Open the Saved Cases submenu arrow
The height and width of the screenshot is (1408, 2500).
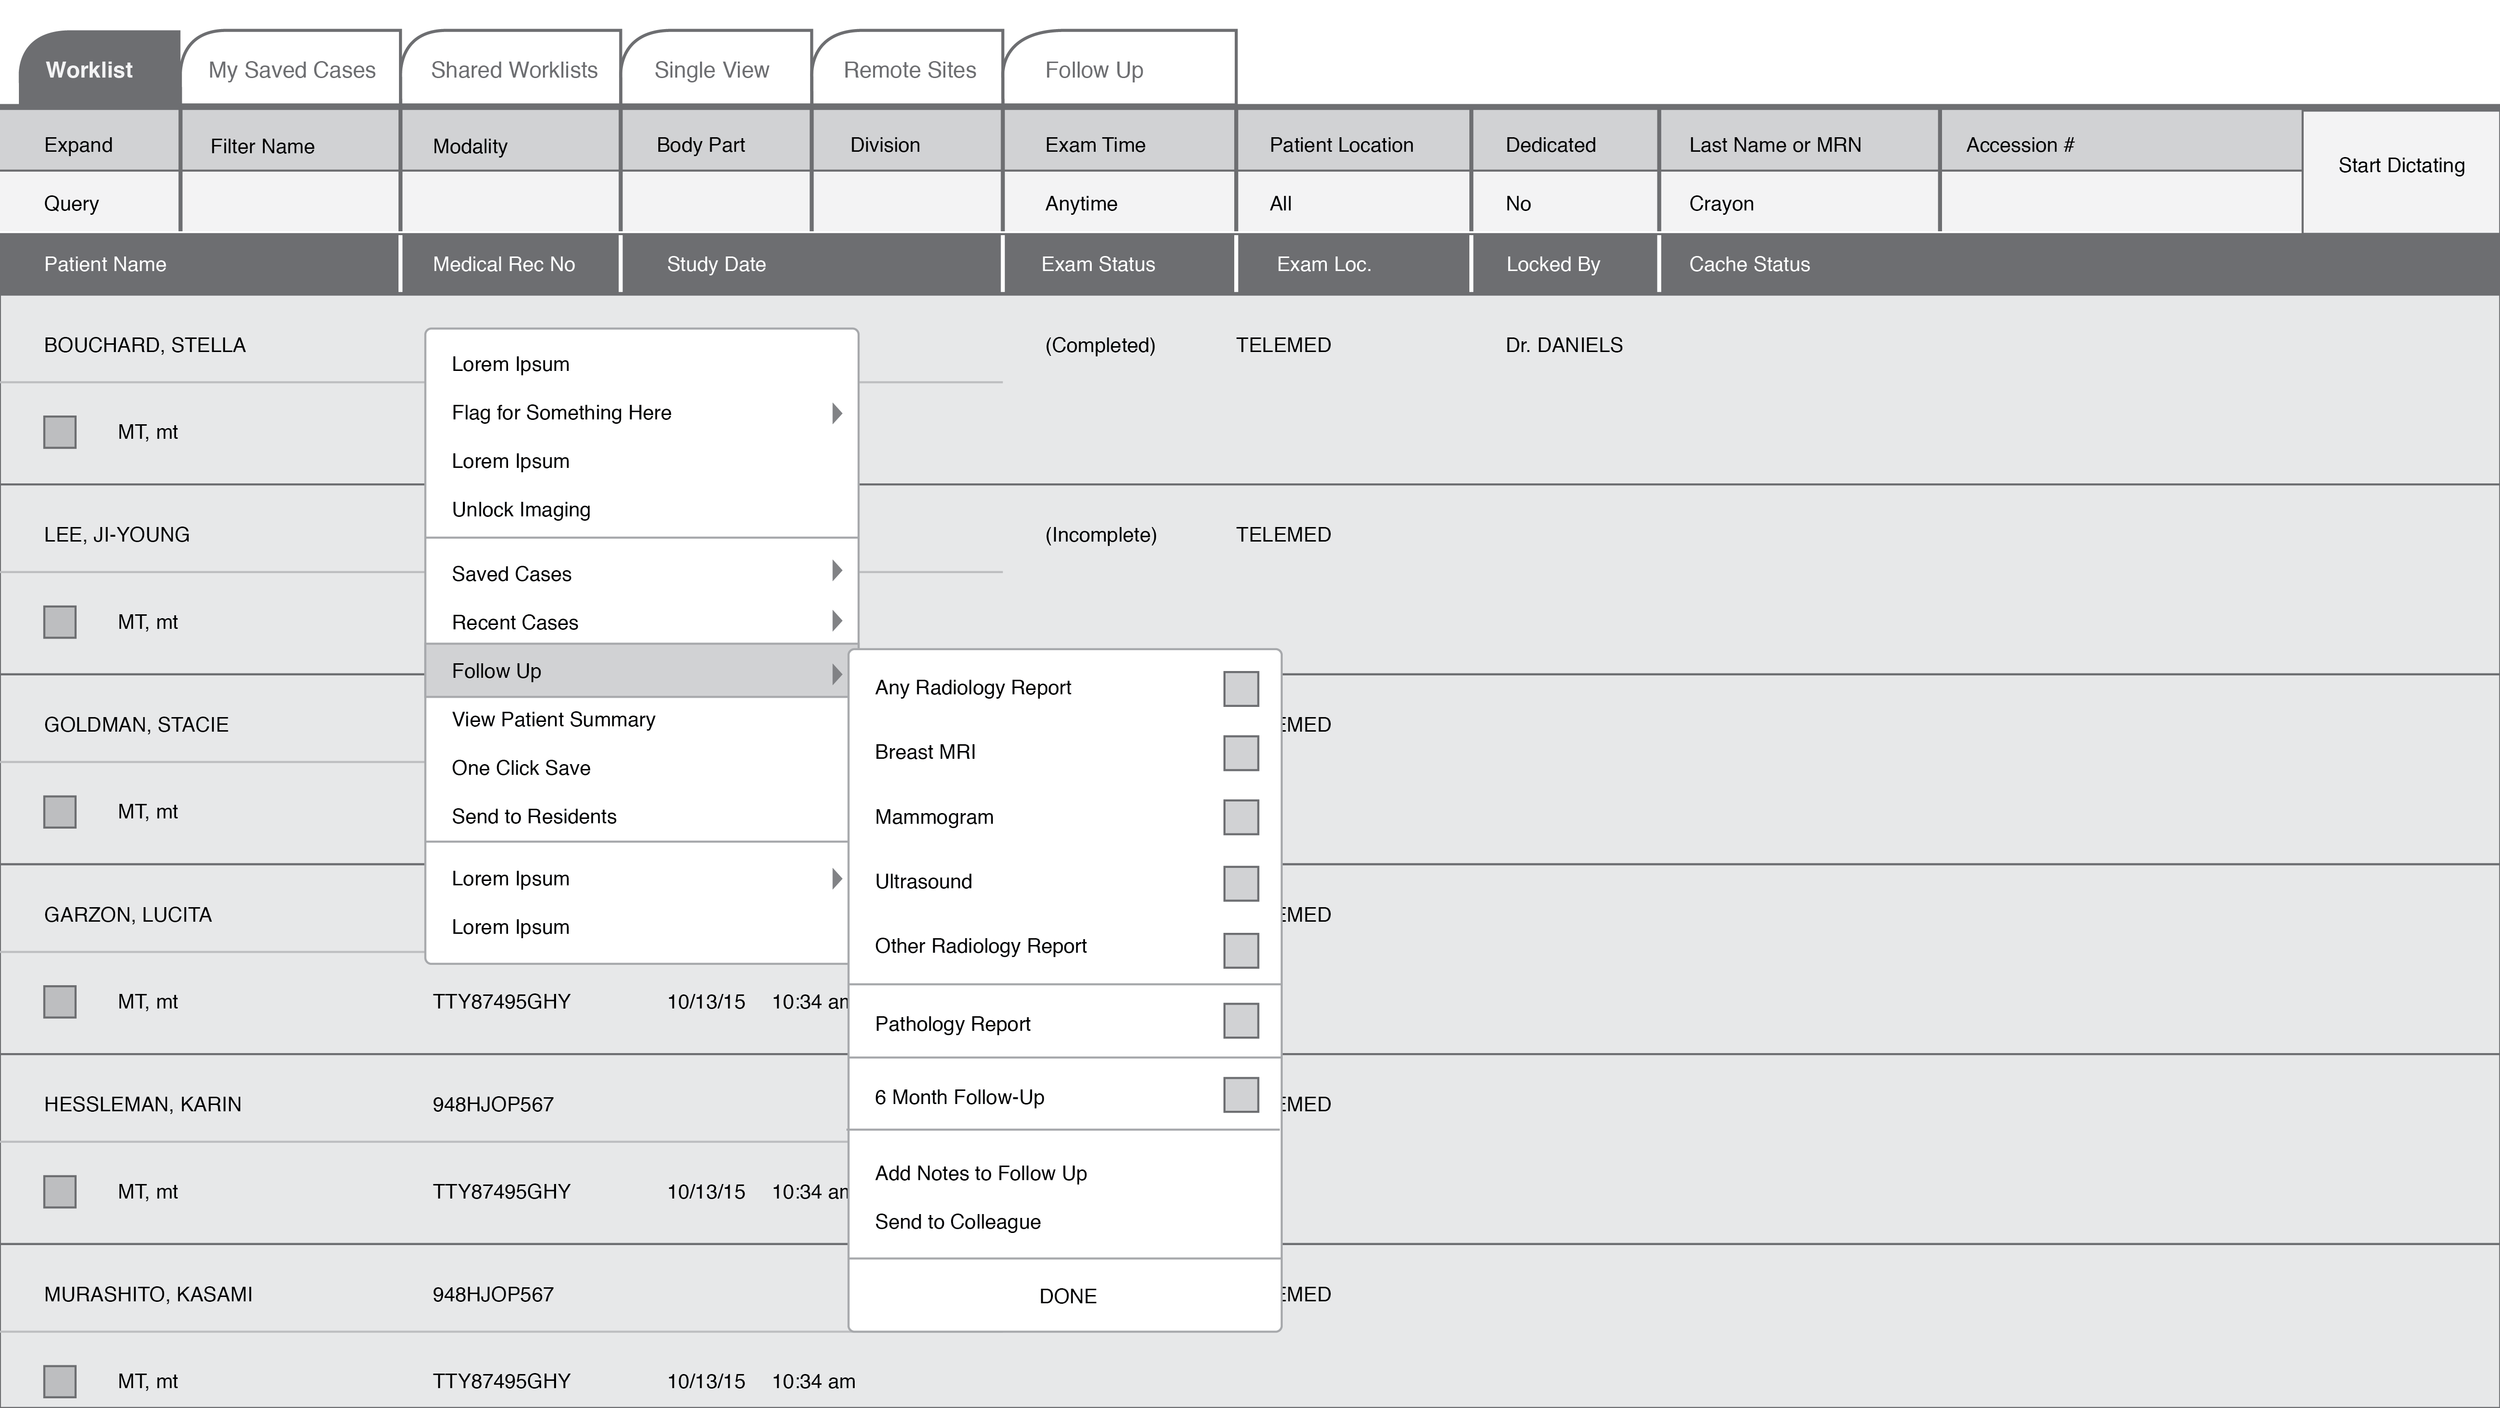tap(837, 570)
